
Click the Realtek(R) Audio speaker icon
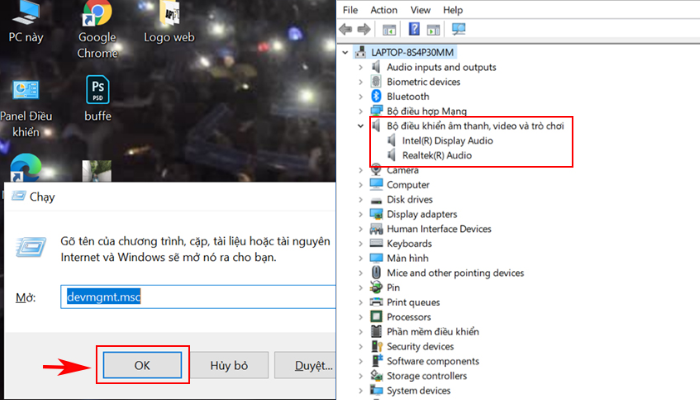(x=392, y=155)
